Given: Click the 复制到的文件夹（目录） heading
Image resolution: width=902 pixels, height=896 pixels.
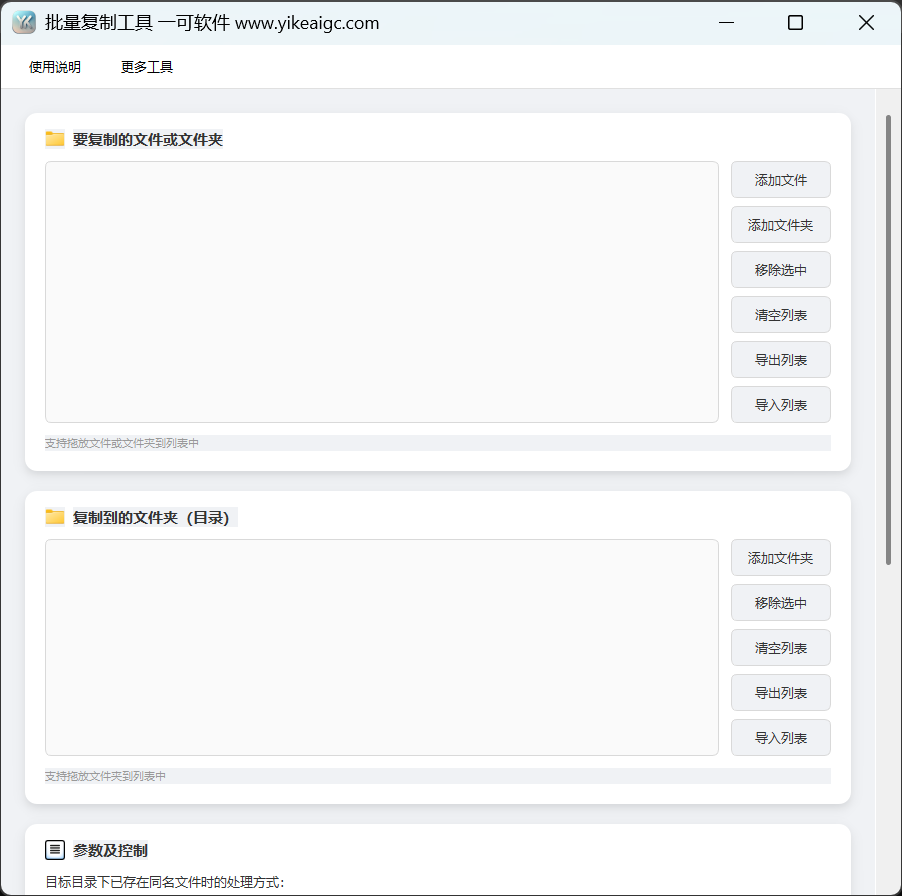Looking at the screenshot, I should pyautogui.click(x=151, y=518).
